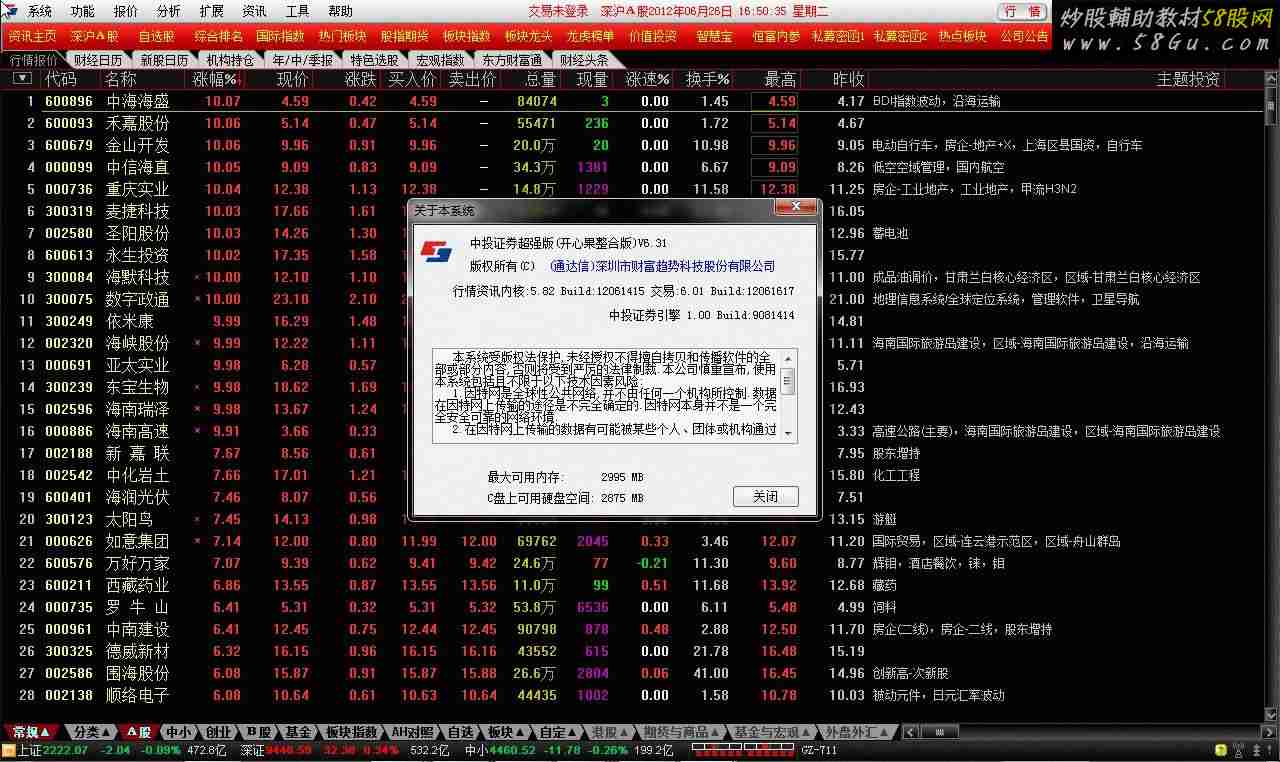Switch to the 东方财富通 tab

pyautogui.click(x=511, y=60)
